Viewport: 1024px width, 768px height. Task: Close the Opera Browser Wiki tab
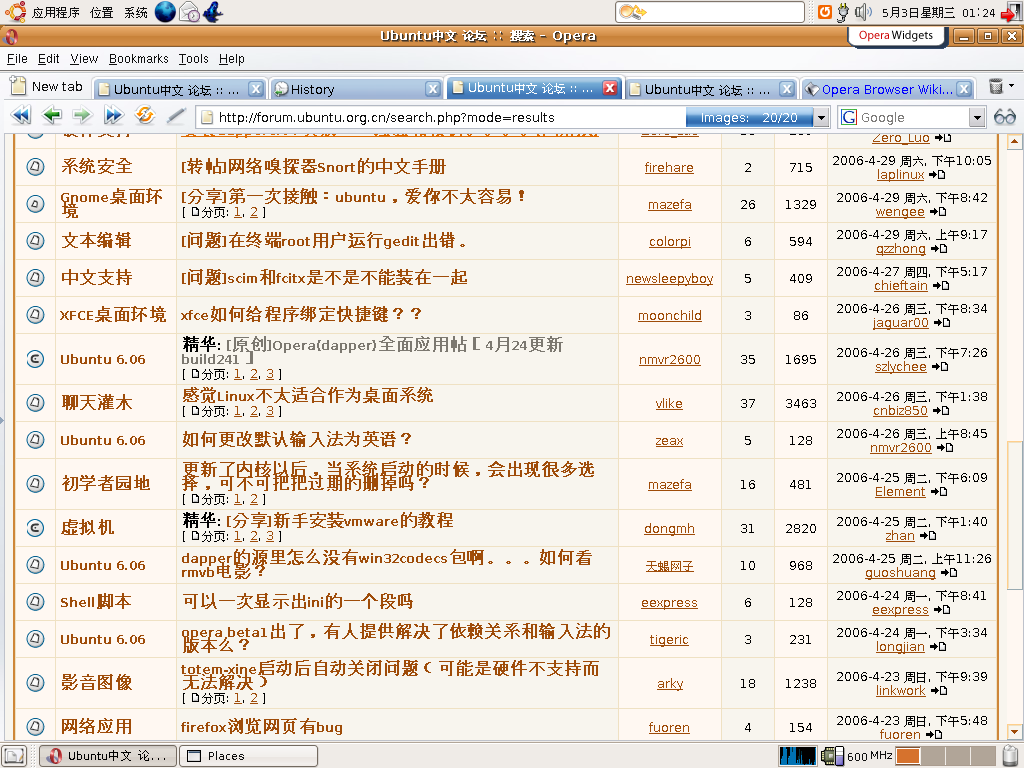[963, 89]
